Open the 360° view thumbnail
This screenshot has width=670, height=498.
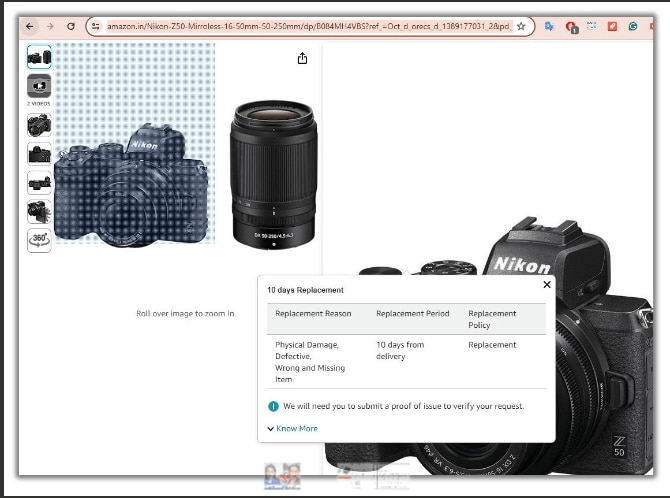click(x=39, y=240)
